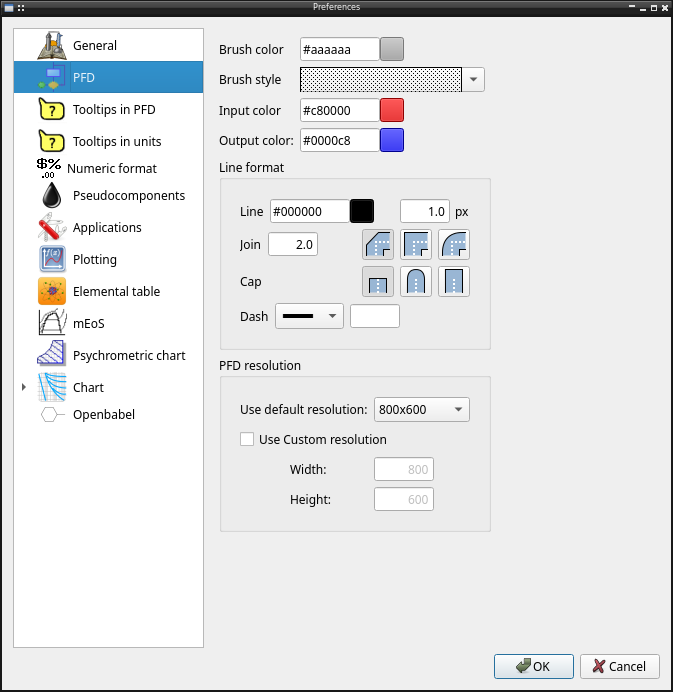673x692 pixels.
Task: Click the Numeric format $% icon
Action: [49, 168]
